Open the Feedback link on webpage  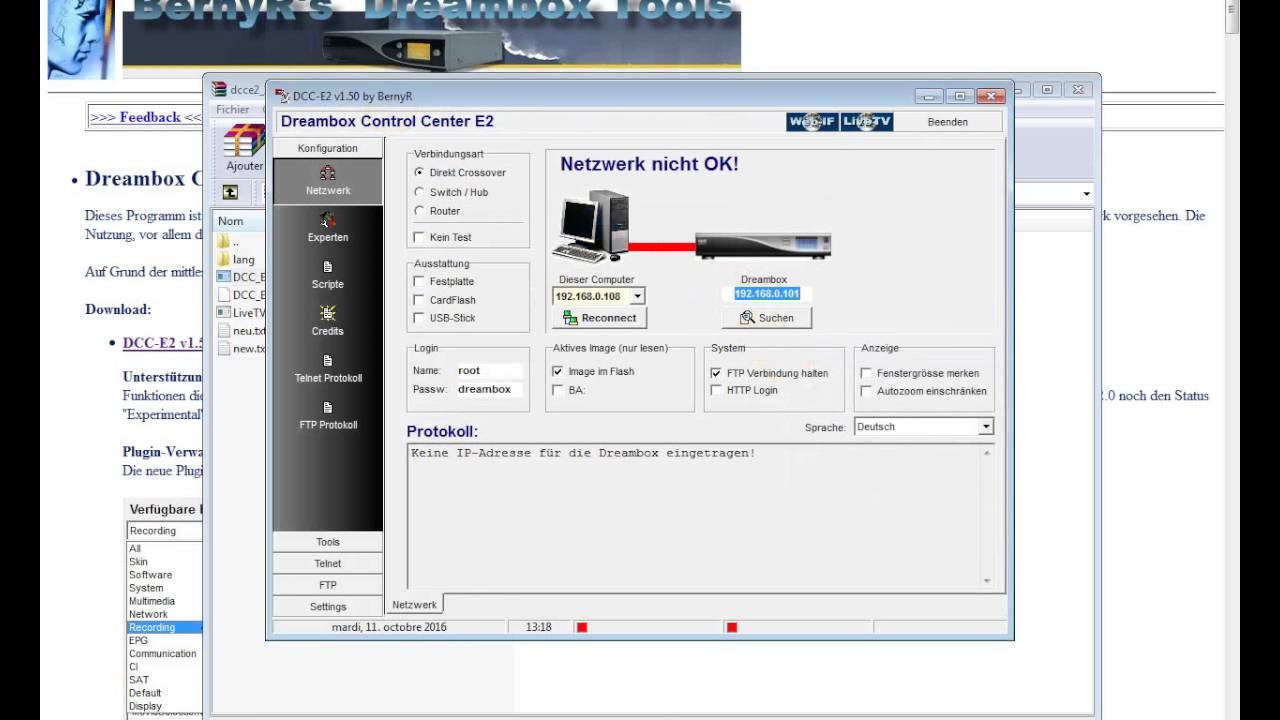click(146, 117)
